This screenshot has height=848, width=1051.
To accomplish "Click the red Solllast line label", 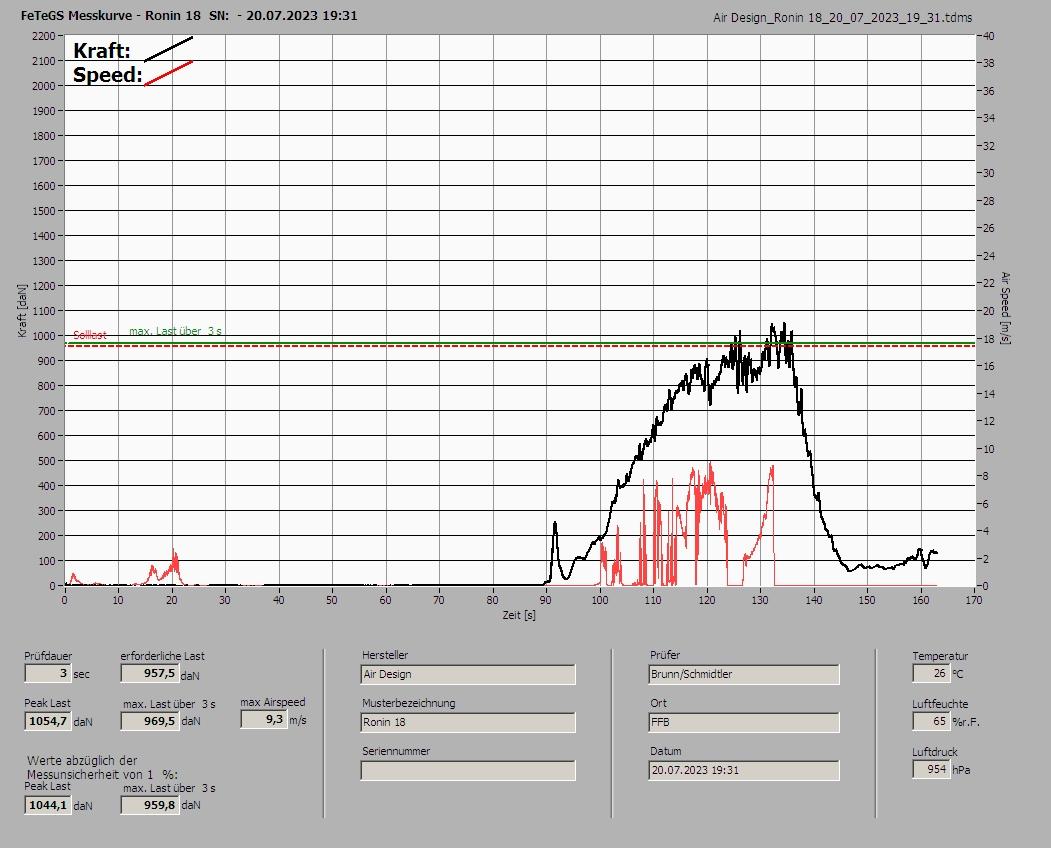I will 90,335.
